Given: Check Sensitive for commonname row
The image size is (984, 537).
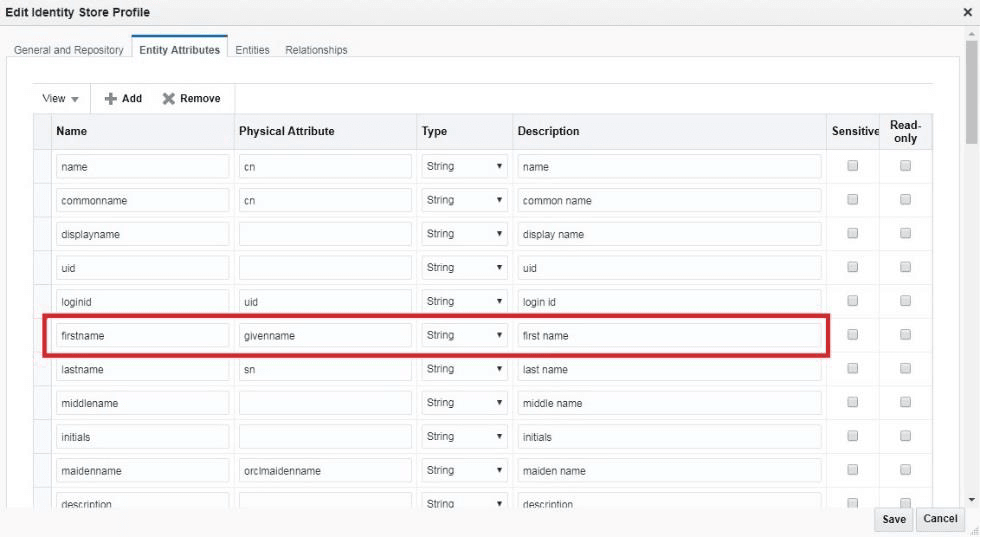Looking at the screenshot, I should click(x=852, y=199).
